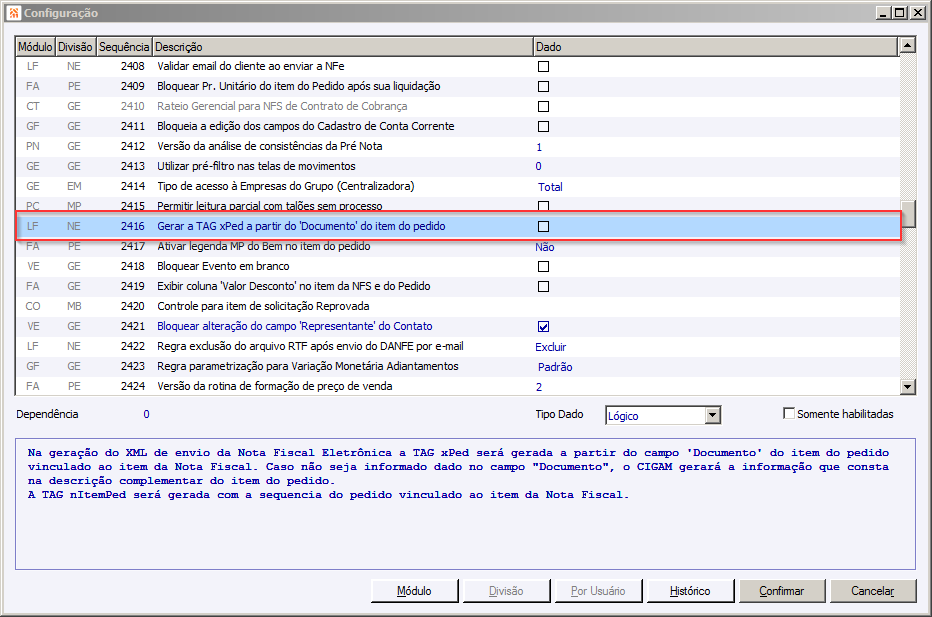Click the Módulo button
932x617 pixels.
414,591
